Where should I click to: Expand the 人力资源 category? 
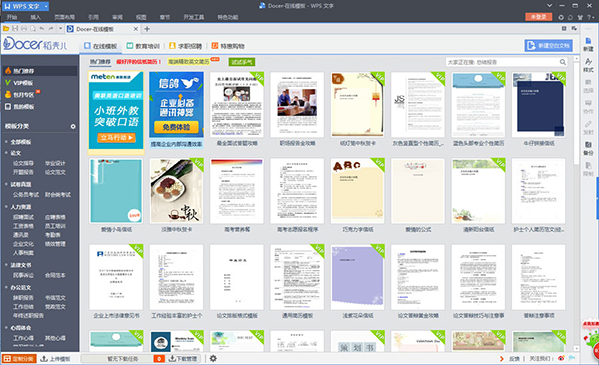click(x=21, y=207)
